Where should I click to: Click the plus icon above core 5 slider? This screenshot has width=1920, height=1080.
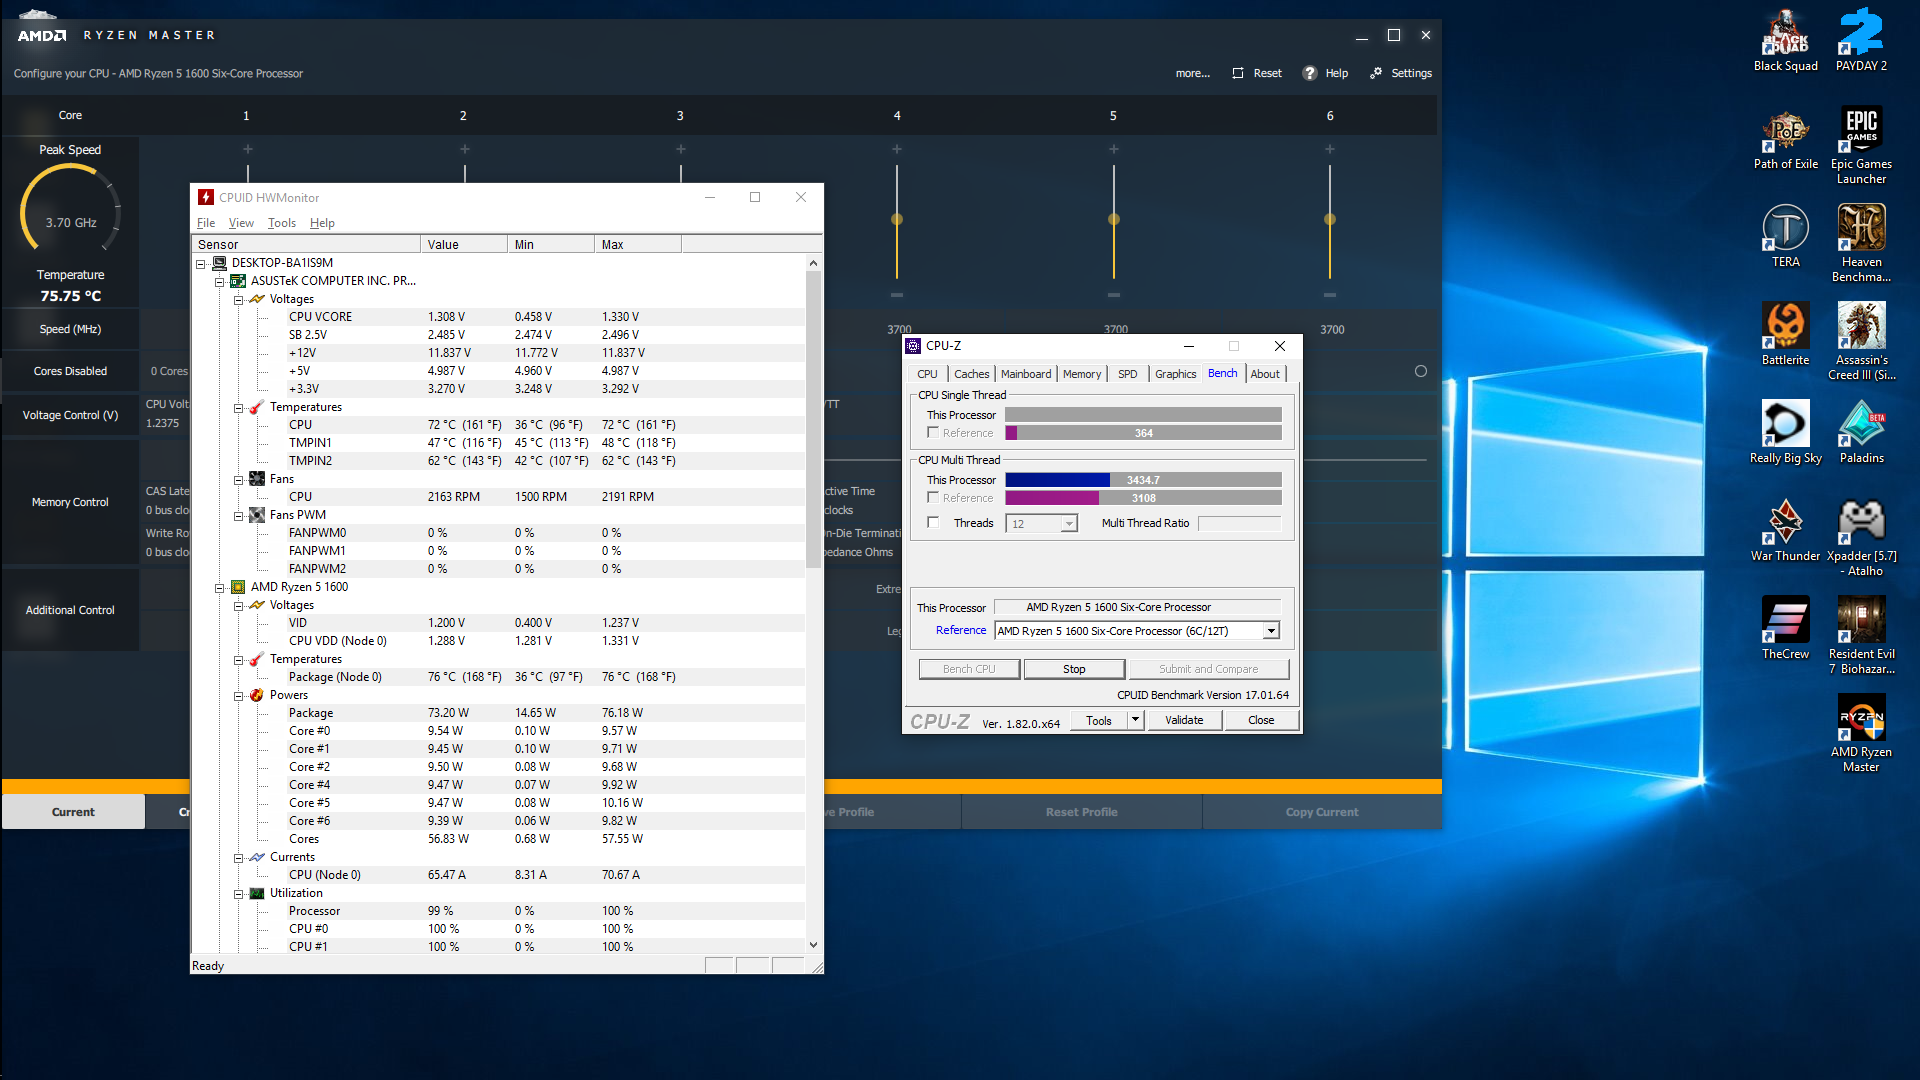[1114, 149]
